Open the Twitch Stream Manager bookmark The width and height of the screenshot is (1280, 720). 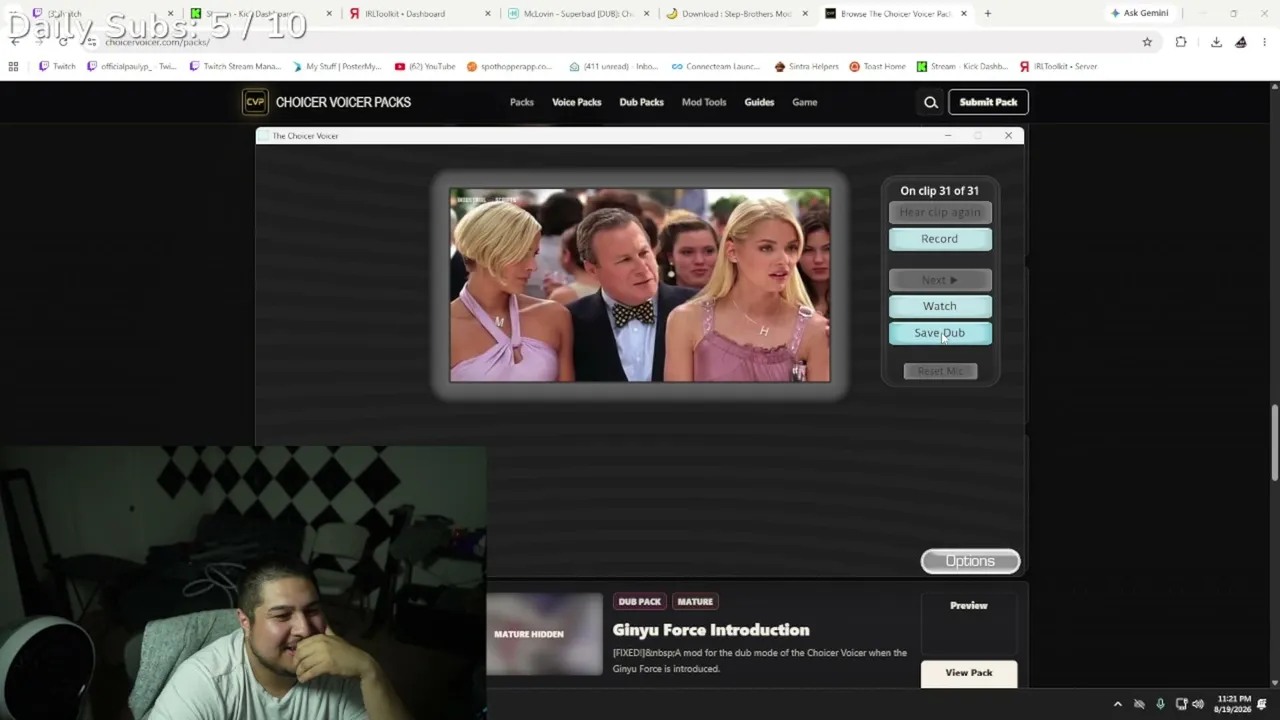pos(235,66)
